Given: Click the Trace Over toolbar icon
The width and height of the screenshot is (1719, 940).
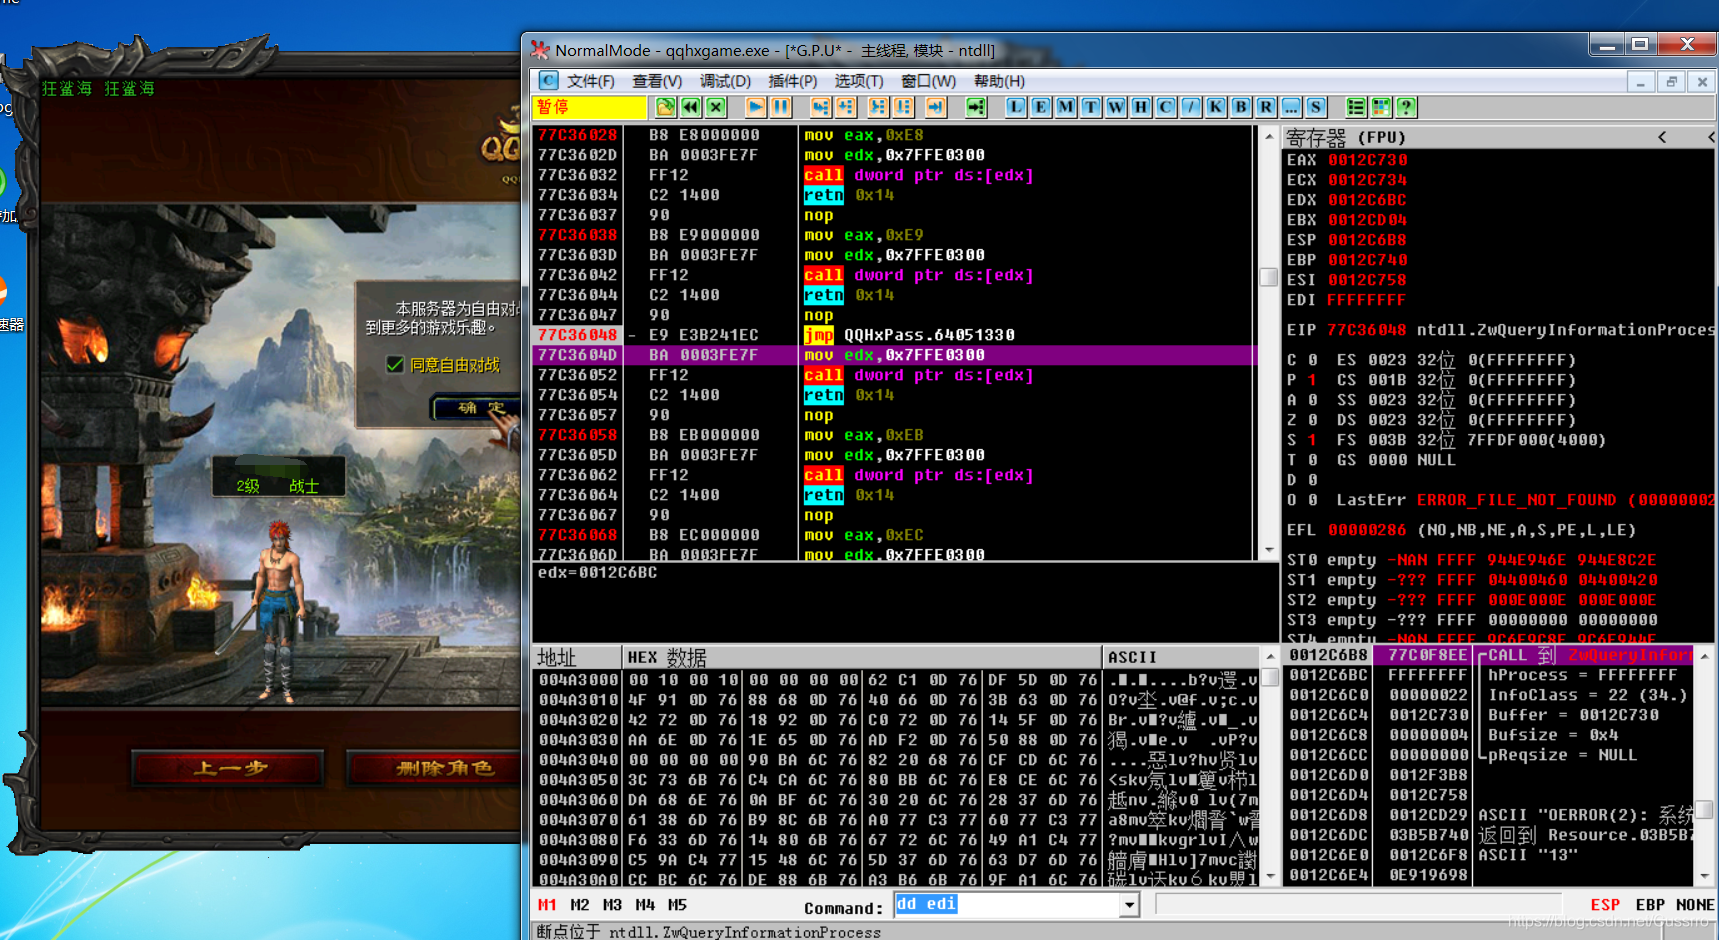Looking at the screenshot, I should tap(904, 107).
